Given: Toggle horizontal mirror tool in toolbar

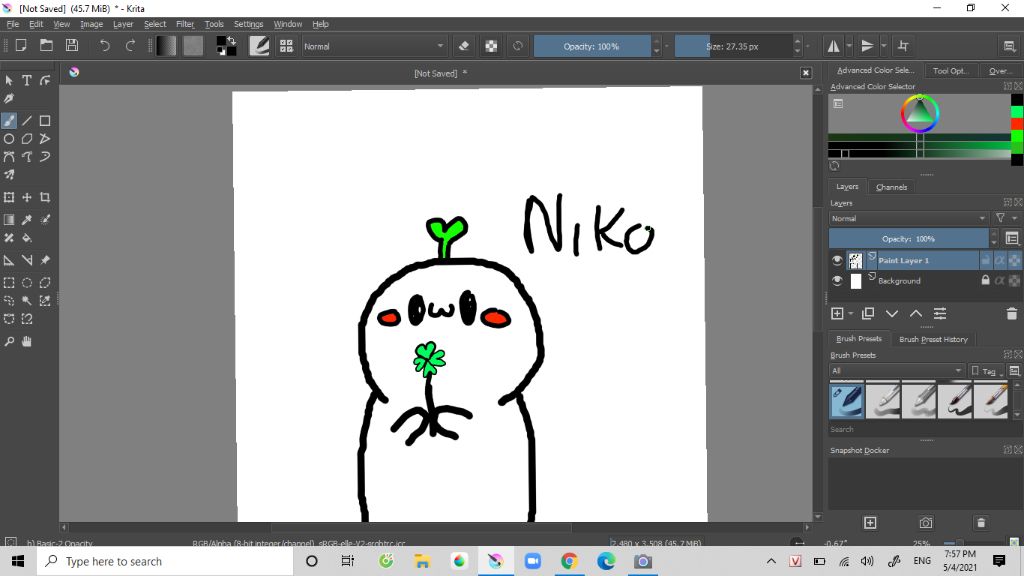Looking at the screenshot, I should (x=834, y=46).
